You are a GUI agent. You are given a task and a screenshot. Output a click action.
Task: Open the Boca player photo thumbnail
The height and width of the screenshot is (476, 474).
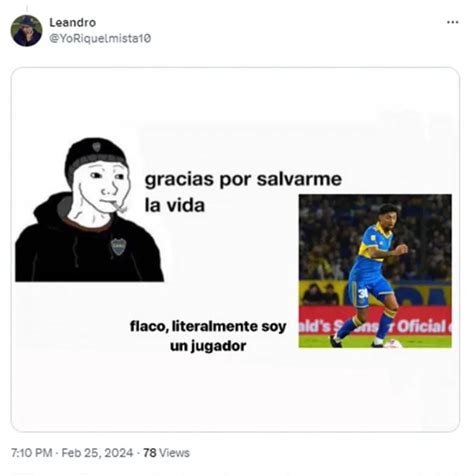pyautogui.click(x=375, y=271)
